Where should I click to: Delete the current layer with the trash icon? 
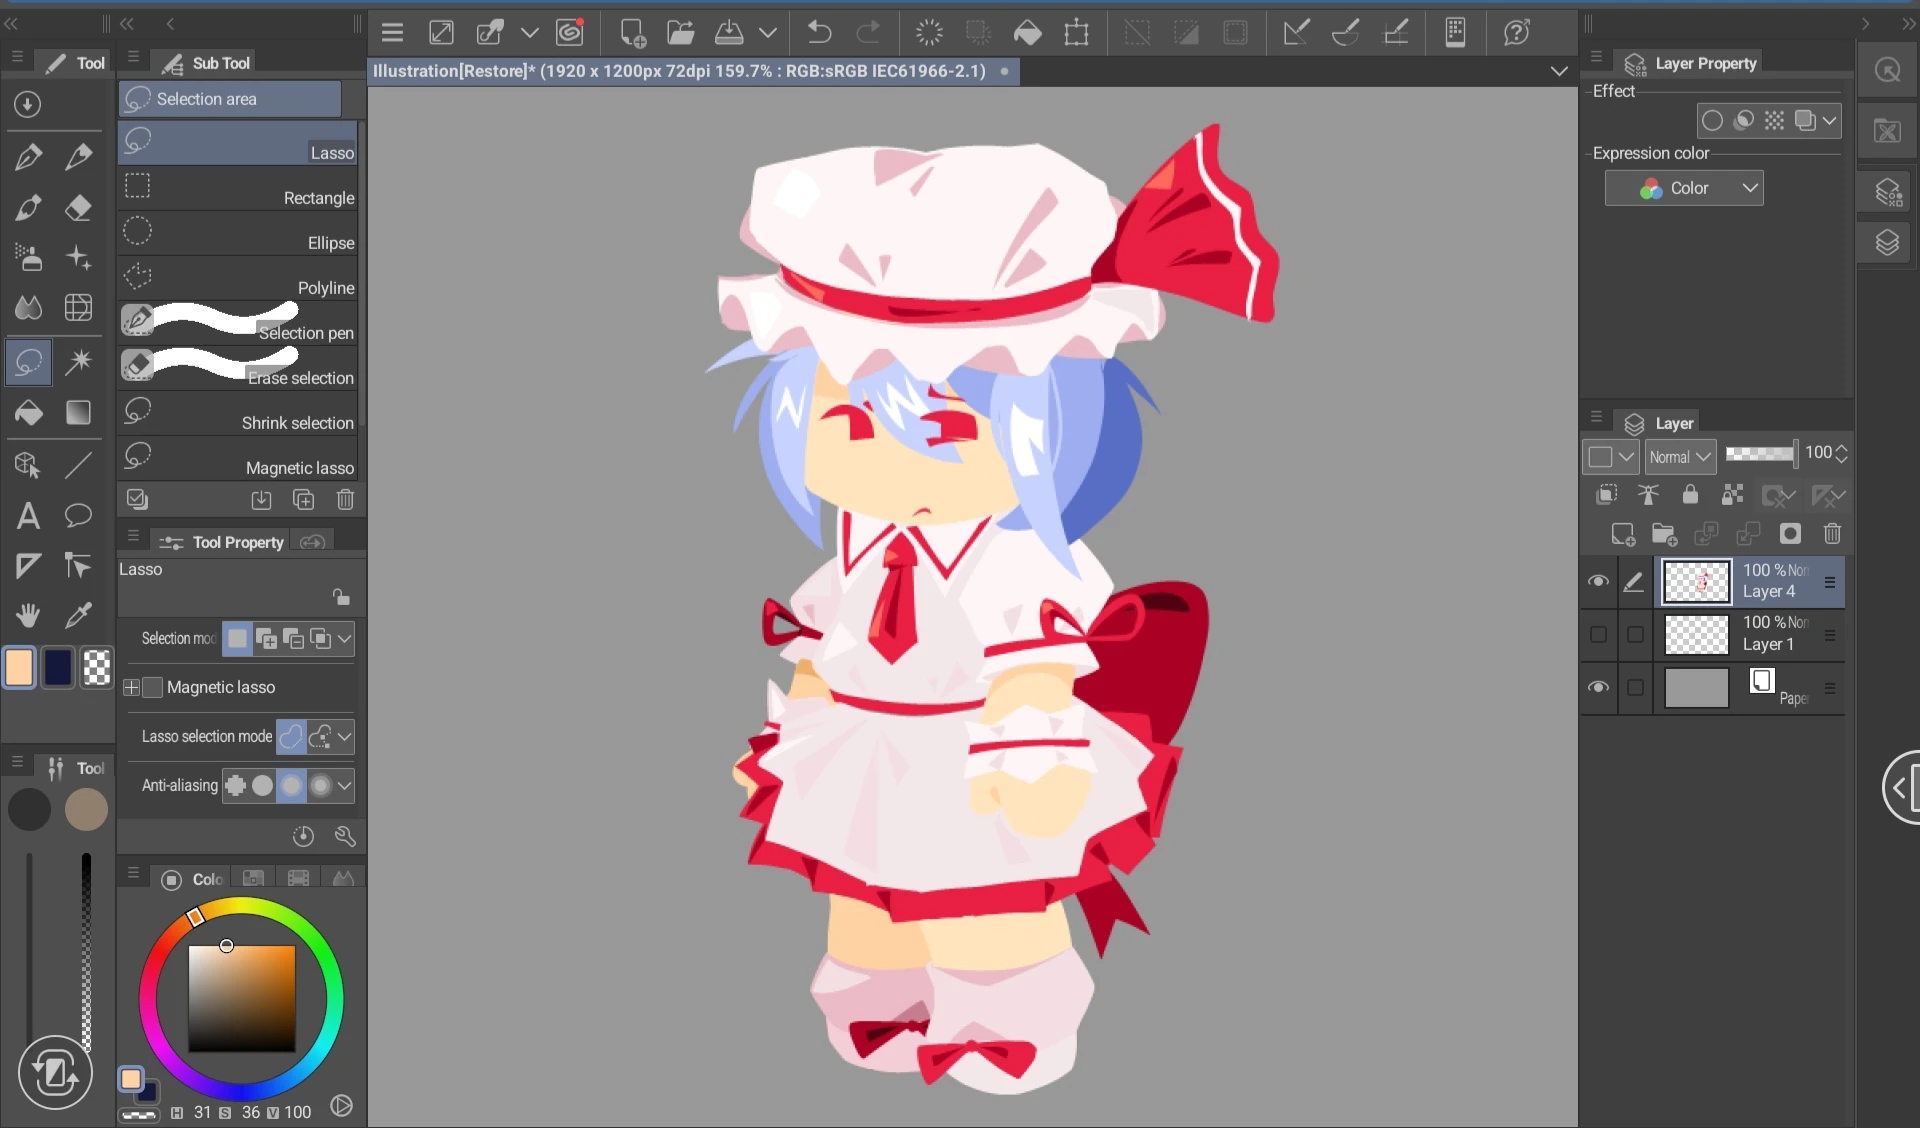coord(1833,534)
